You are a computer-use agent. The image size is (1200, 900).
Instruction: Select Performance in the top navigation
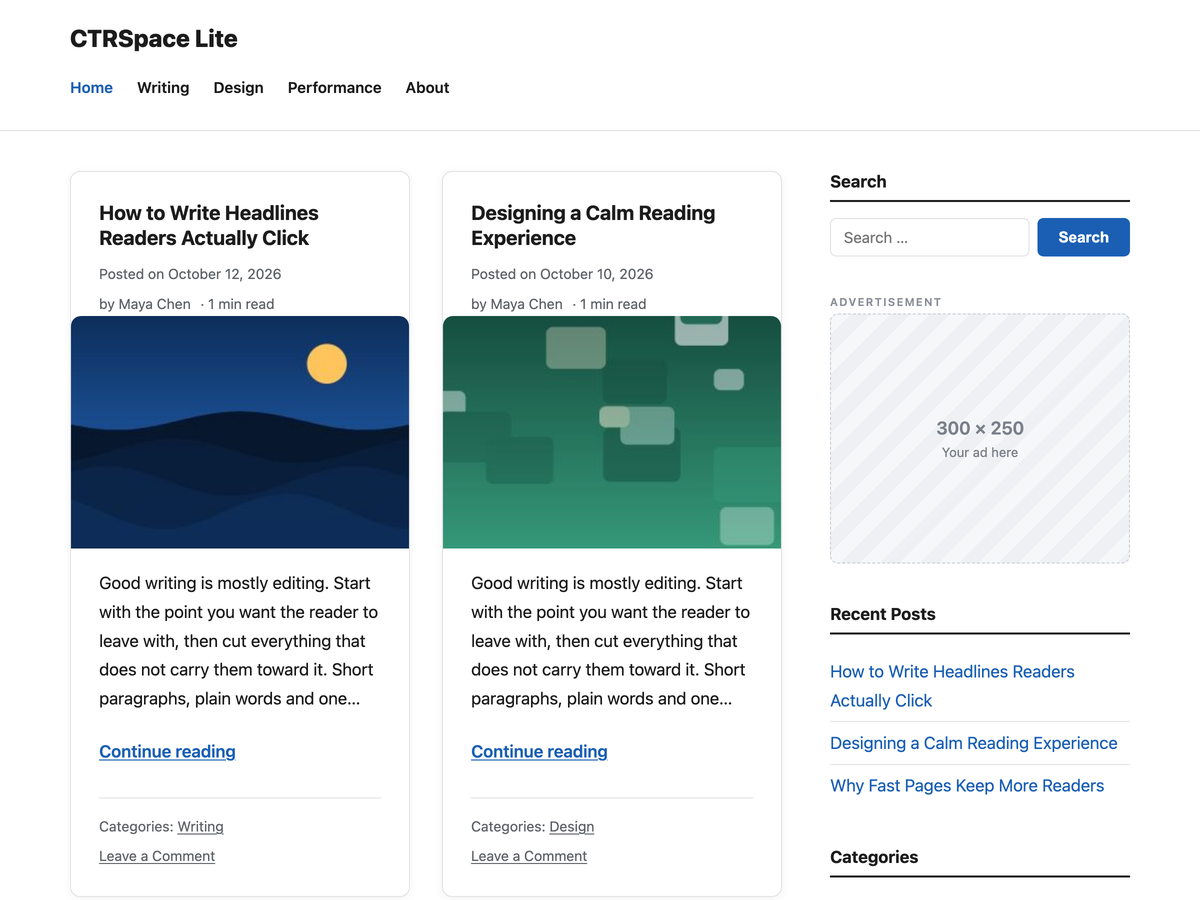click(334, 88)
